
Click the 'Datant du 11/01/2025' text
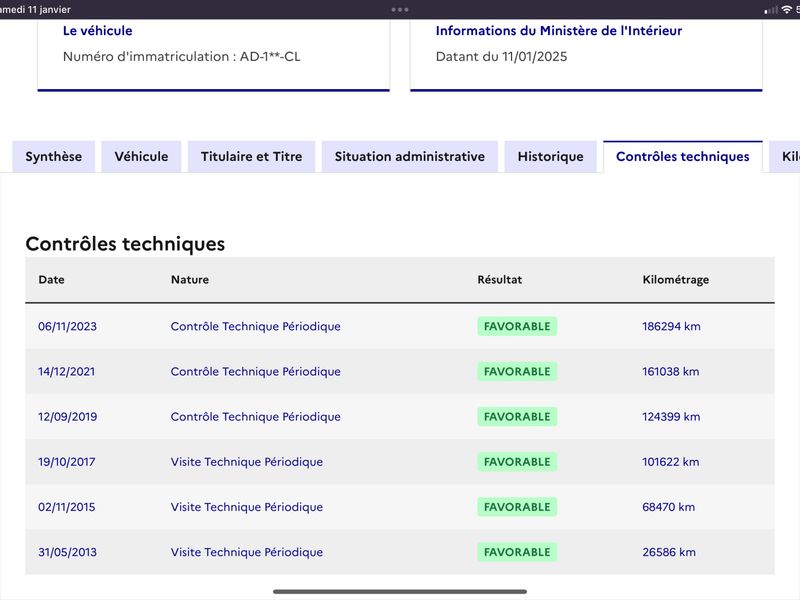[x=502, y=56]
